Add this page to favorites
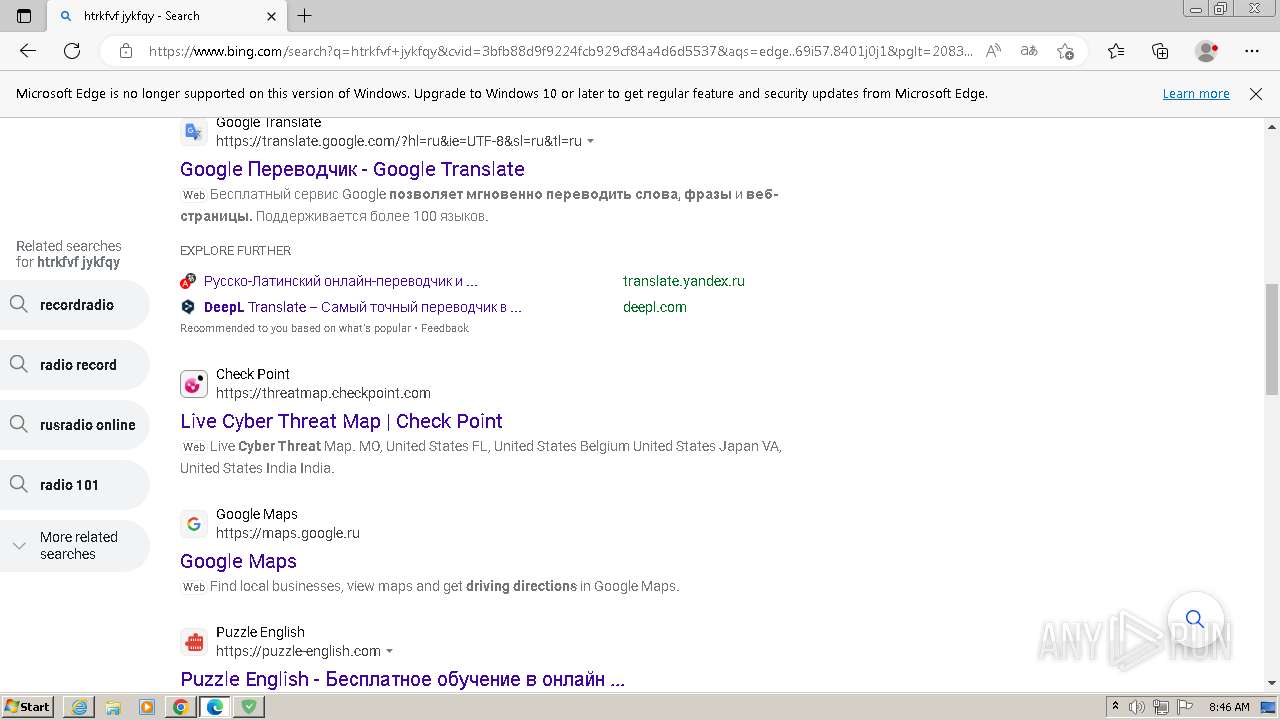Image resolution: width=1280 pixels, height=720 pixels. [1065, 51]
